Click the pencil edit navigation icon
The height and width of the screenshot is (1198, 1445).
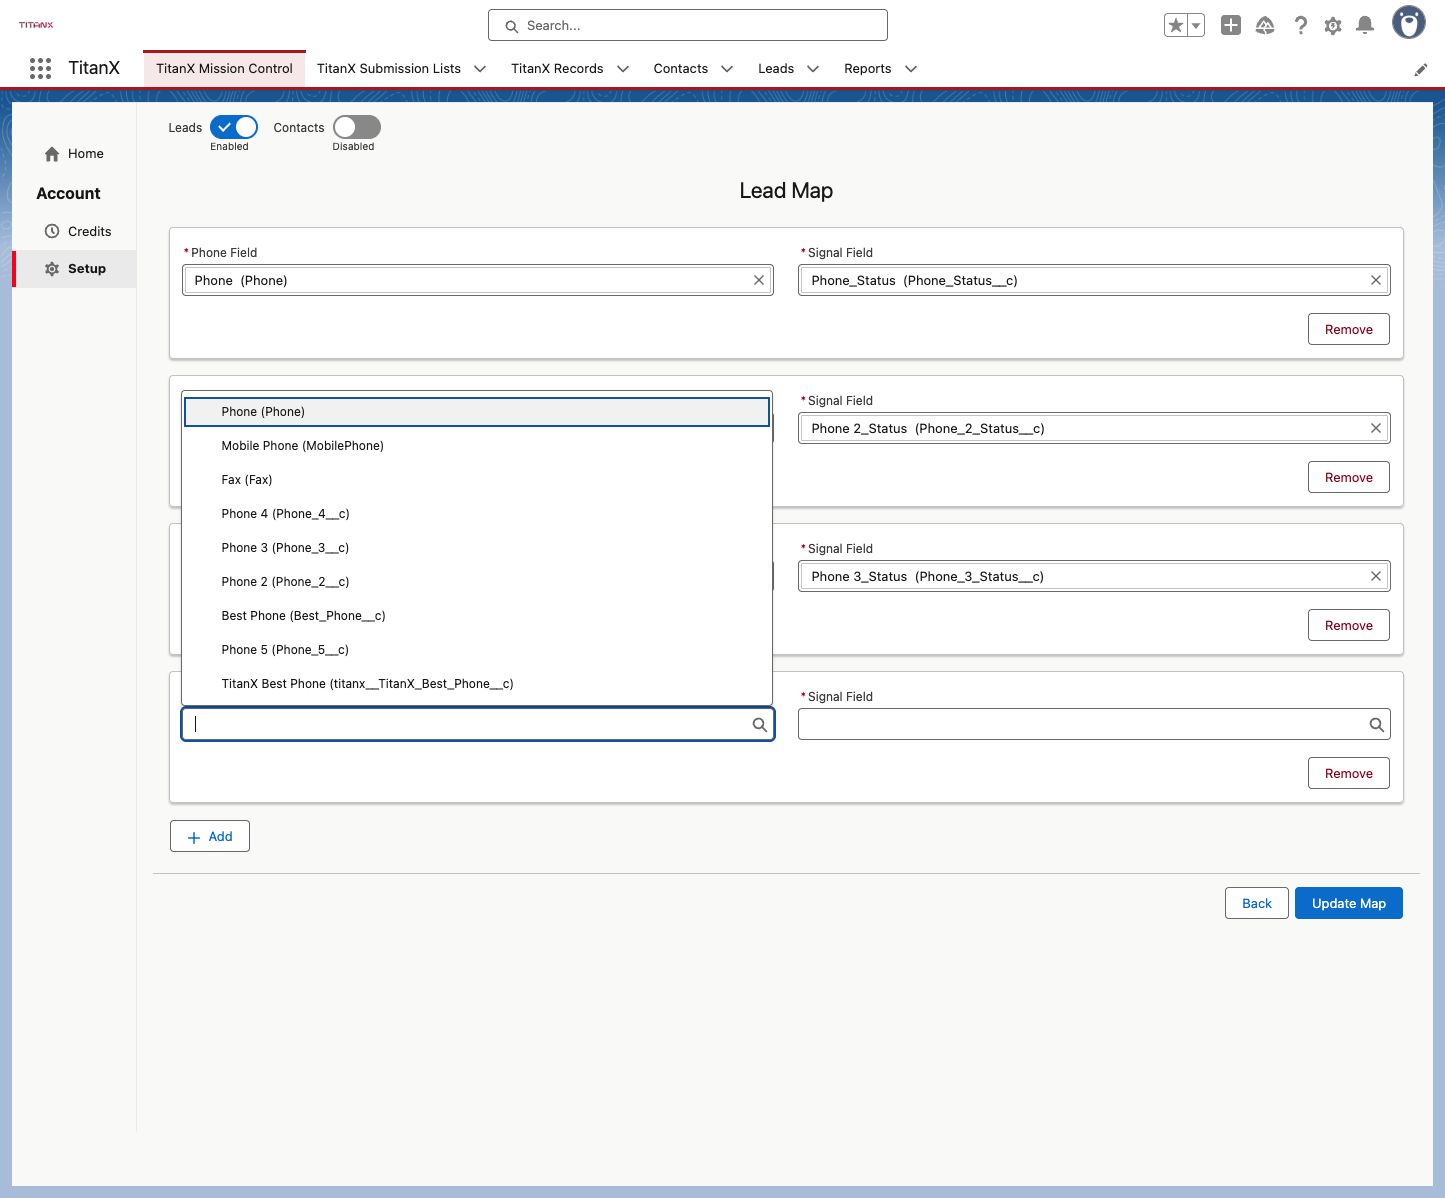coord(1420,70)
